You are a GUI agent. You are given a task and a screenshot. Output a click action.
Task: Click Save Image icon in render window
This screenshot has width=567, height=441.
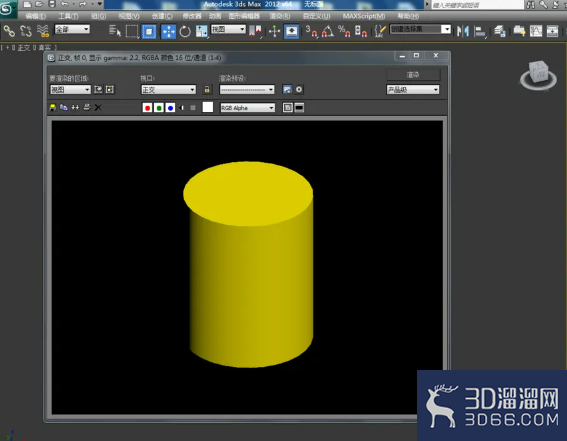(x=53, y=107)
